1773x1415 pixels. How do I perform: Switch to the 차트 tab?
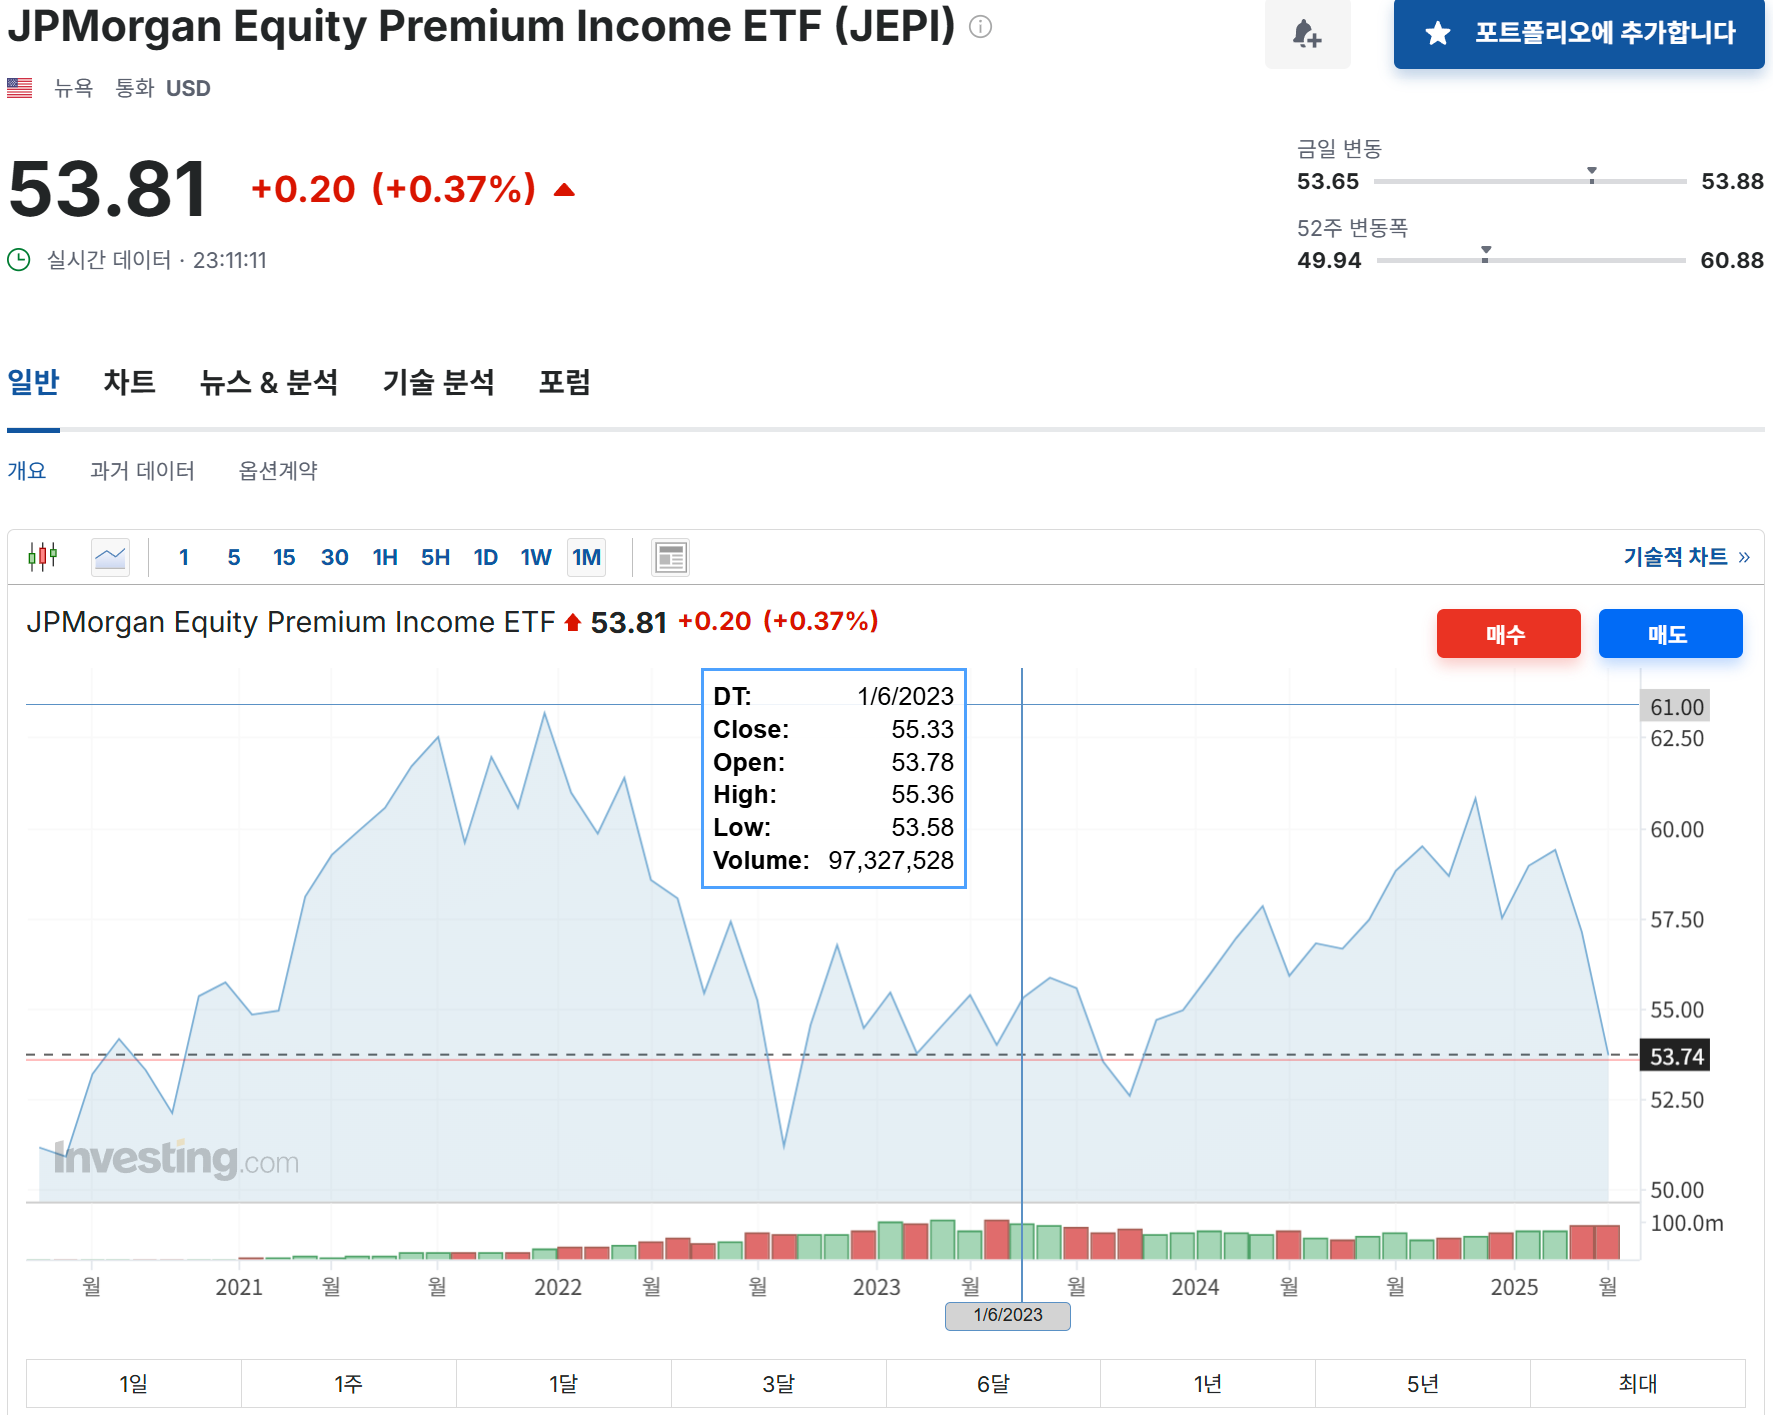(x=130, y=382)
